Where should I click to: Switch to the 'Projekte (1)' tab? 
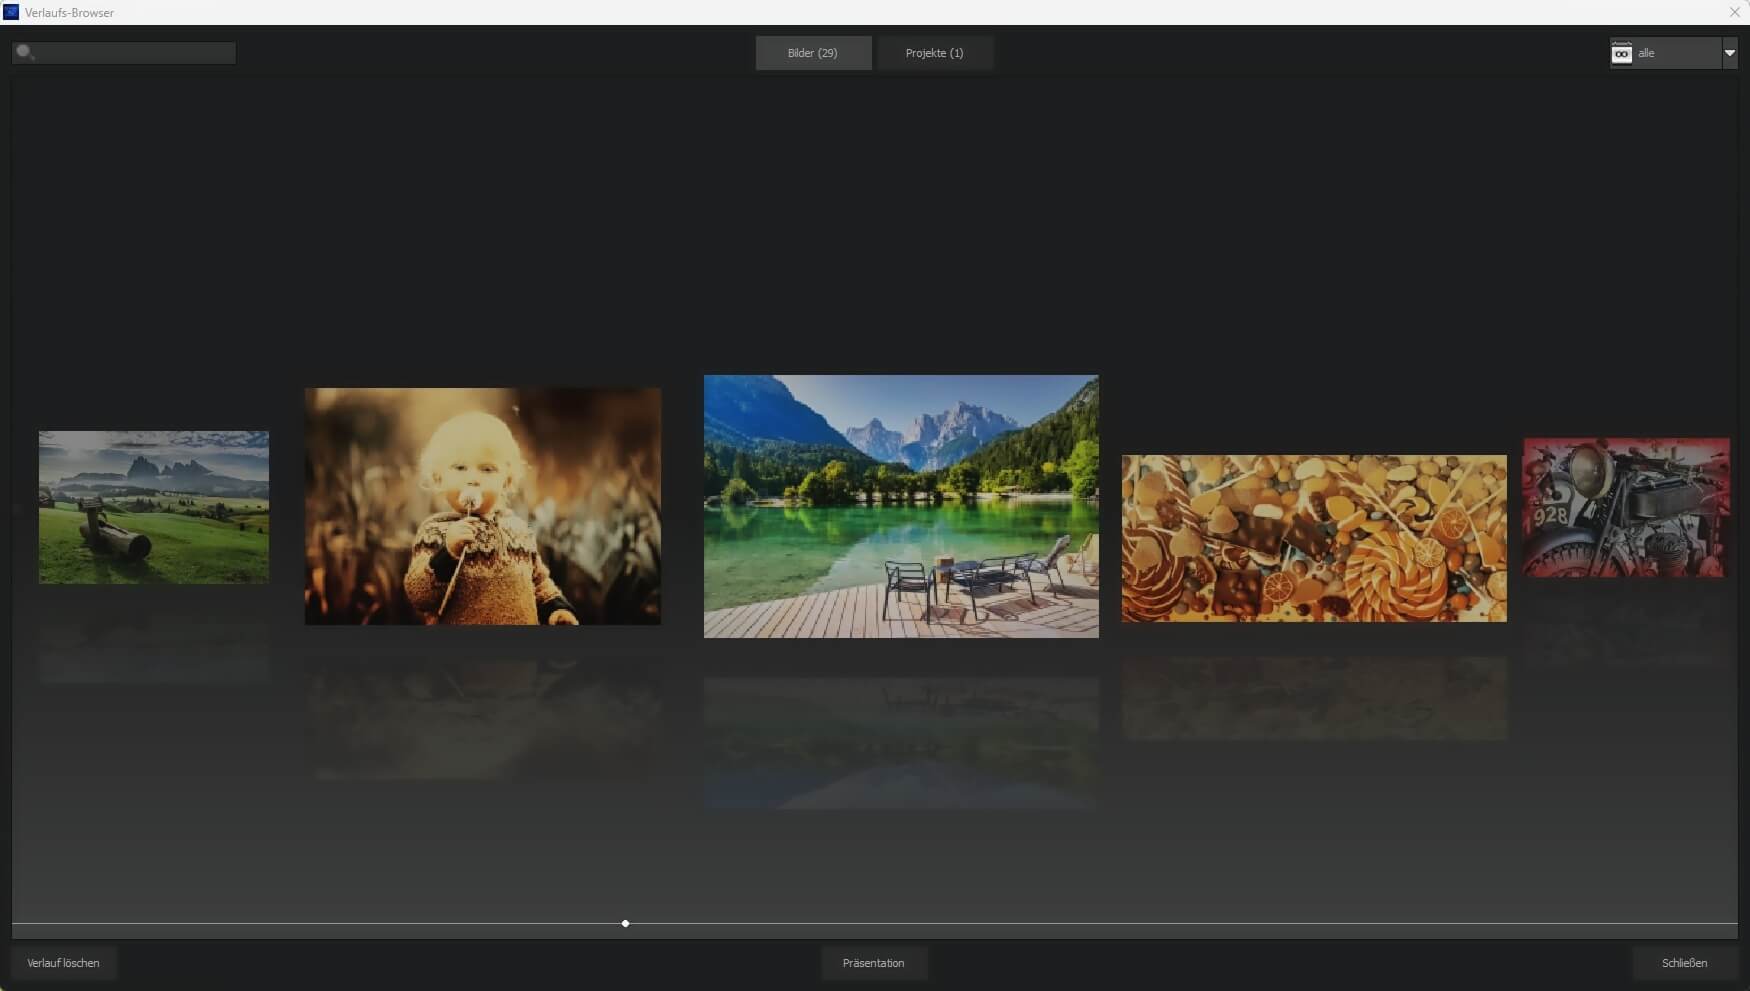tap(935, 53)
